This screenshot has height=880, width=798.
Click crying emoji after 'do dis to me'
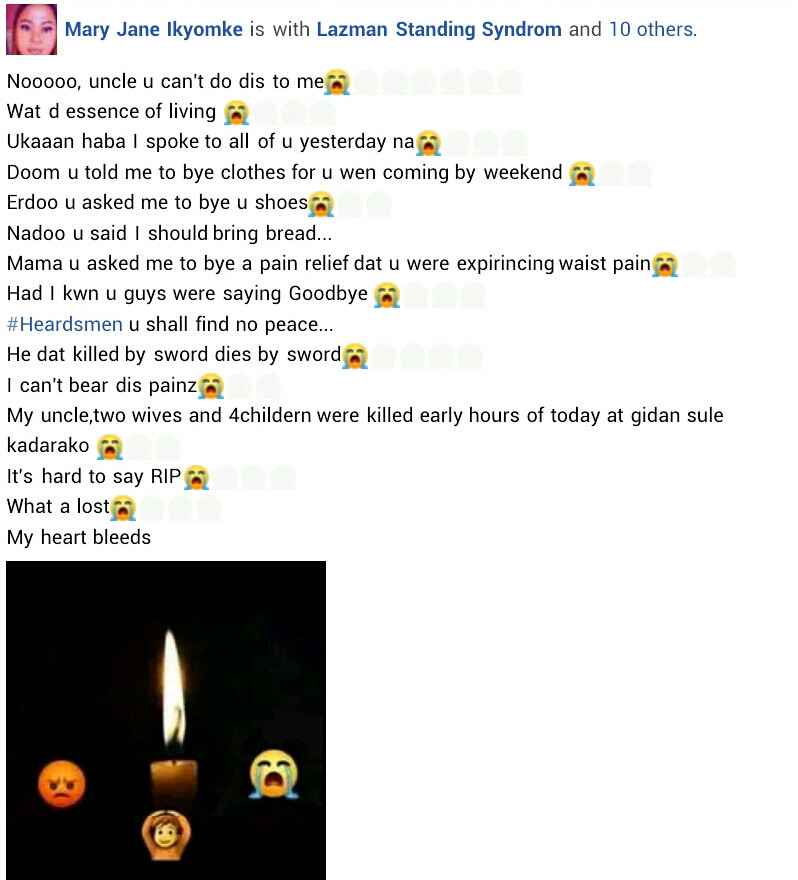(x=337, y=82)
